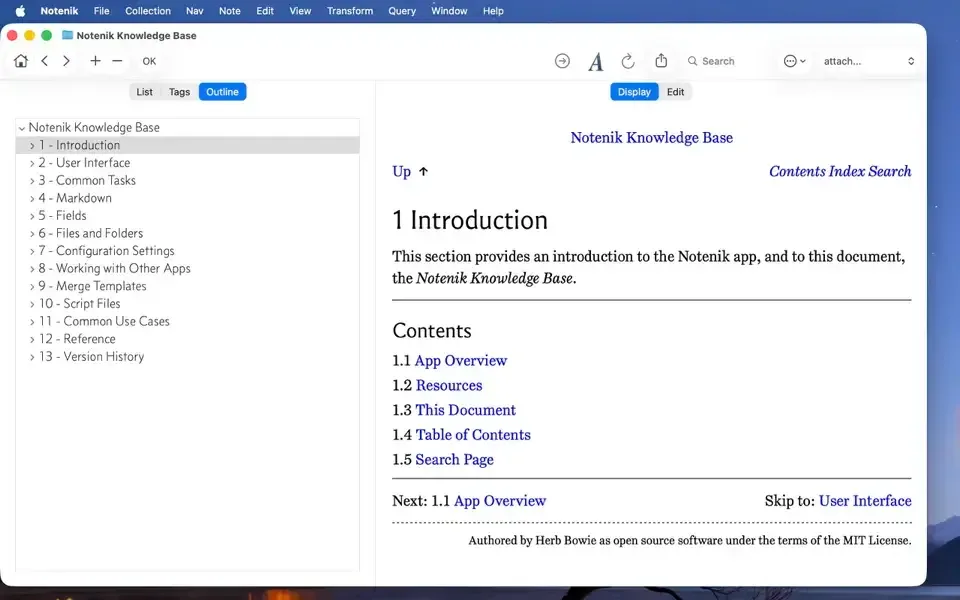Go forward with the right chevron
960x600 pixels.
[66, 61]
